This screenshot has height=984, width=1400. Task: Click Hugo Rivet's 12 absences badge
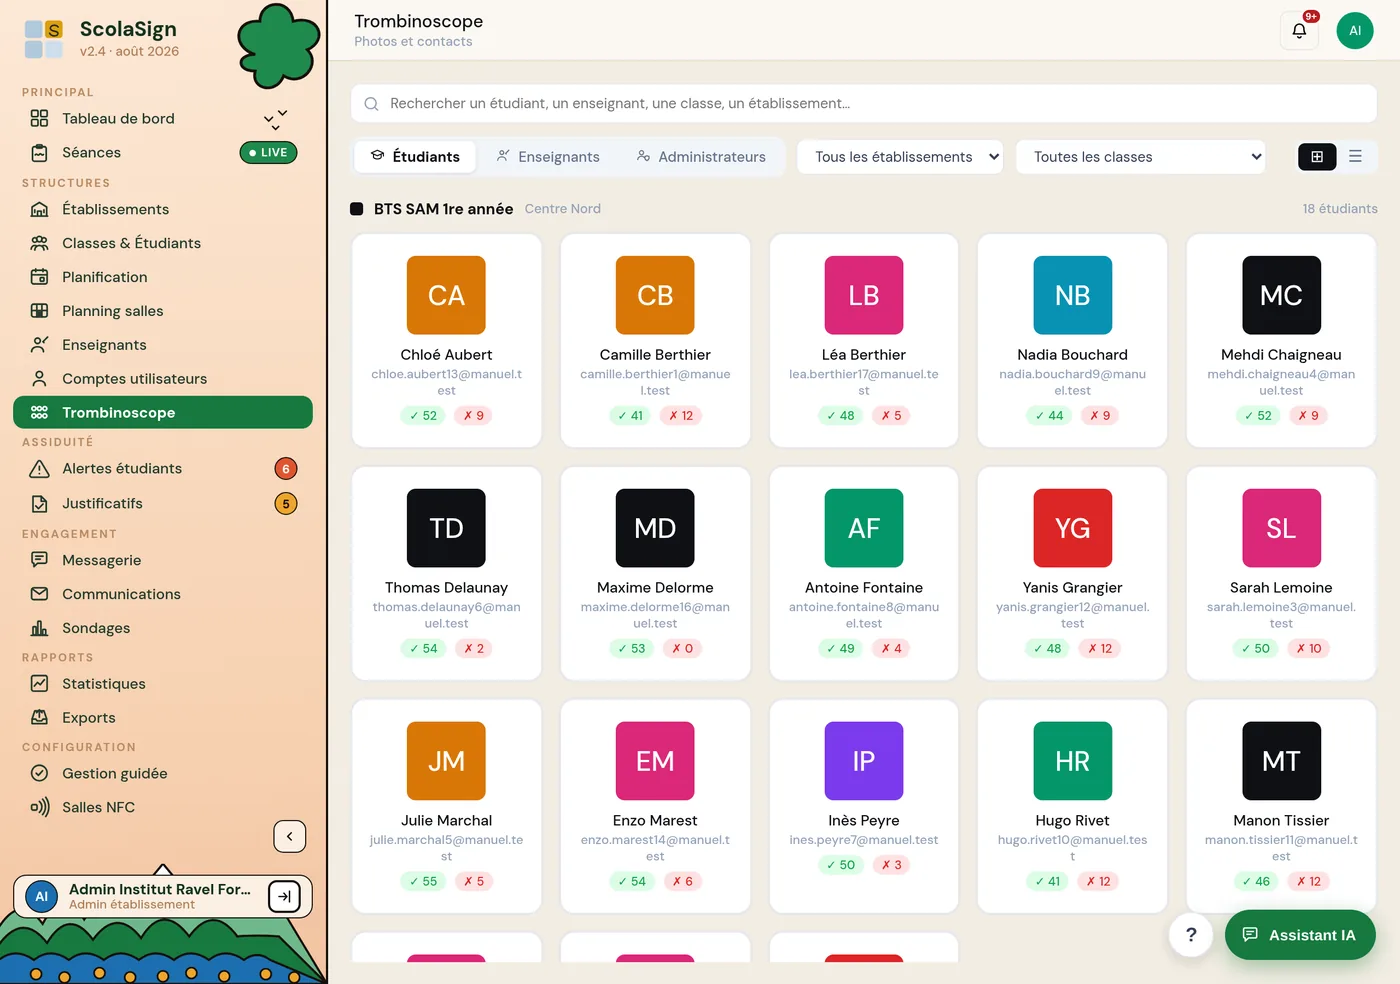point(1098,882)
